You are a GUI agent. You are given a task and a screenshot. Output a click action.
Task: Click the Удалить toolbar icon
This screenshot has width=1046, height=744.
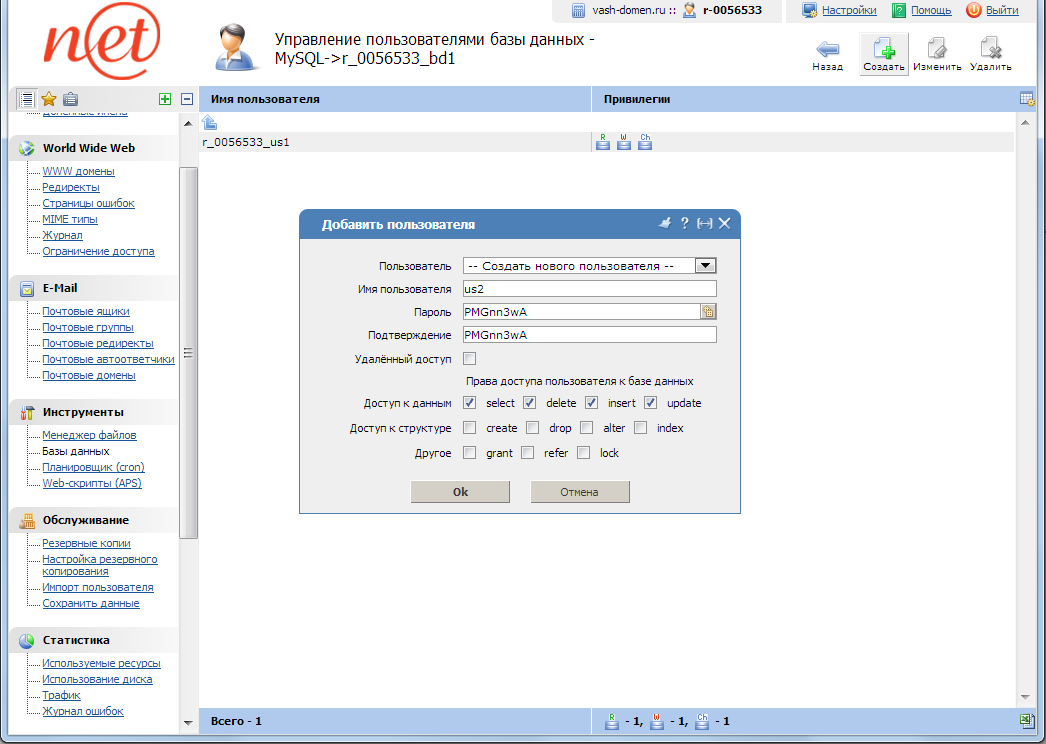[x=990, y=49]
